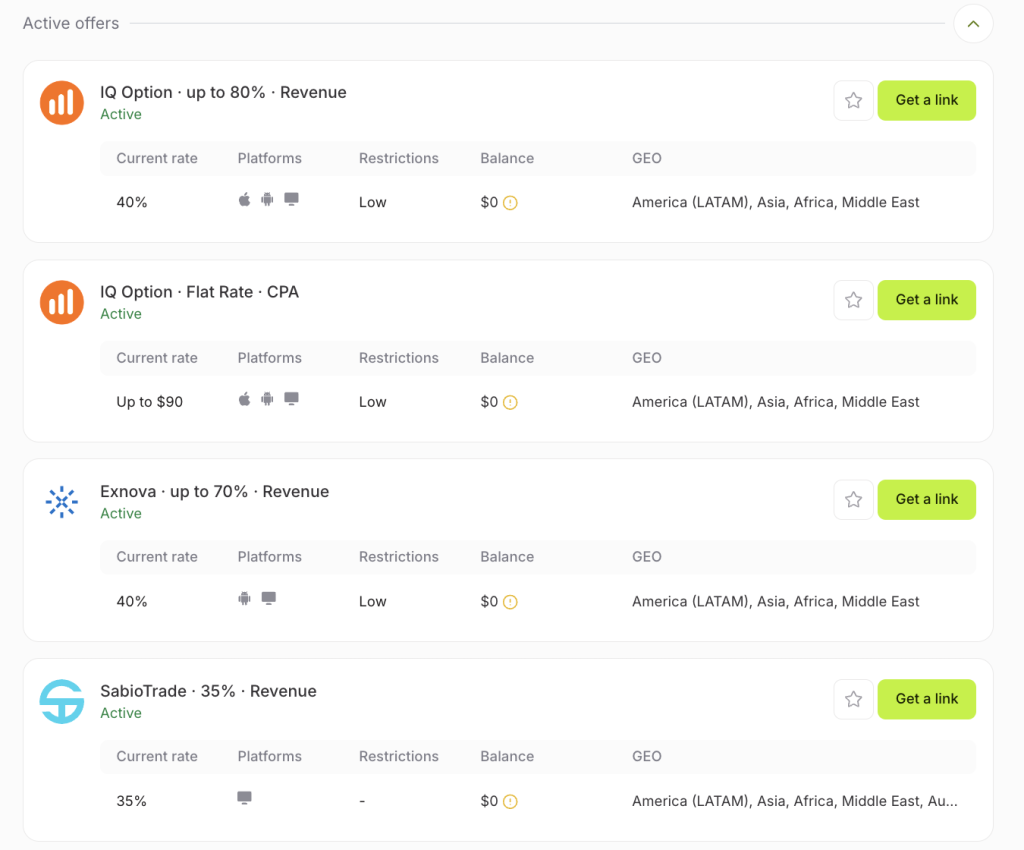Click balance info icon in Exnova row

click(510, 602)
